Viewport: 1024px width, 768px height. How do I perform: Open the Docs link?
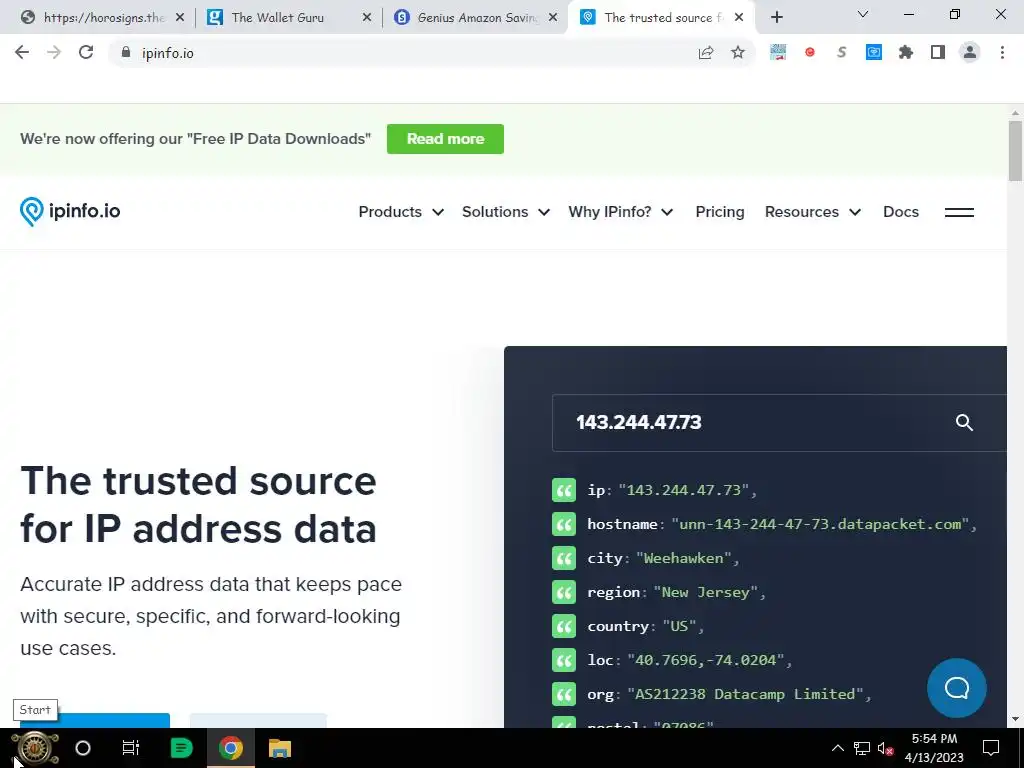[901, 212]
